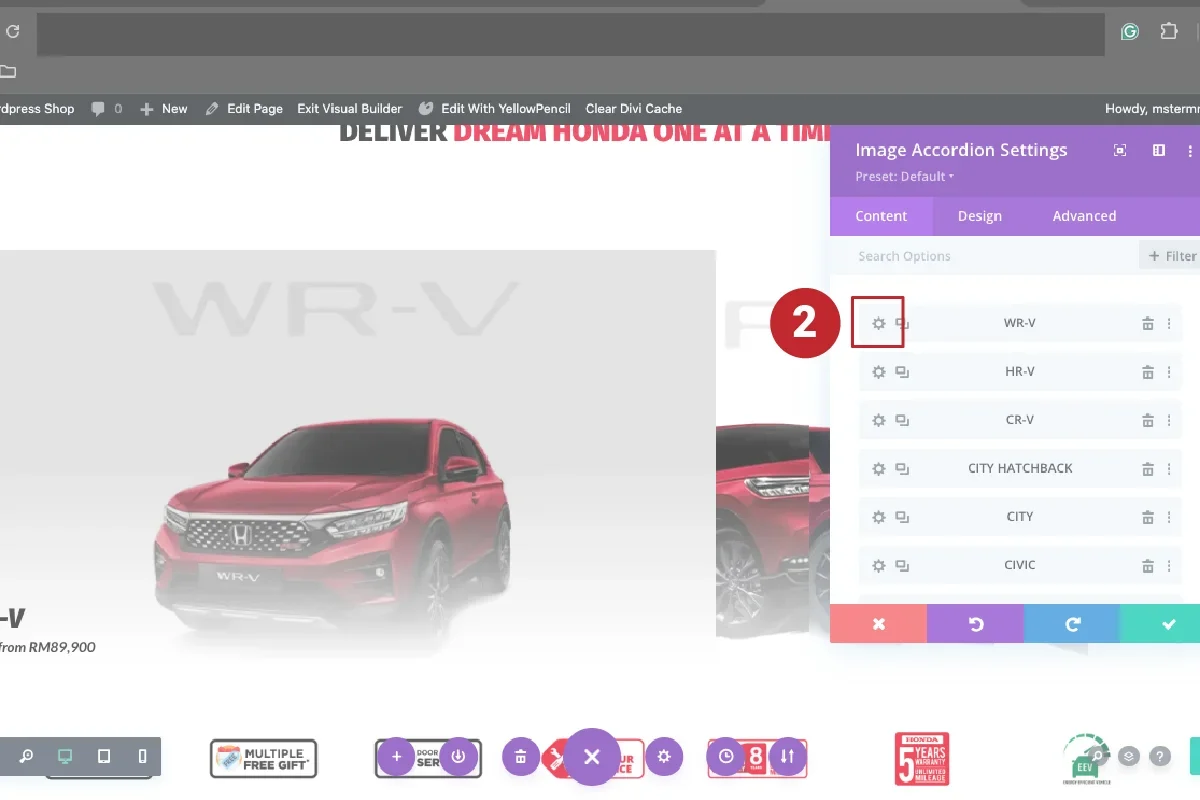Switch to the Design tab

click(x=979, y=216)
